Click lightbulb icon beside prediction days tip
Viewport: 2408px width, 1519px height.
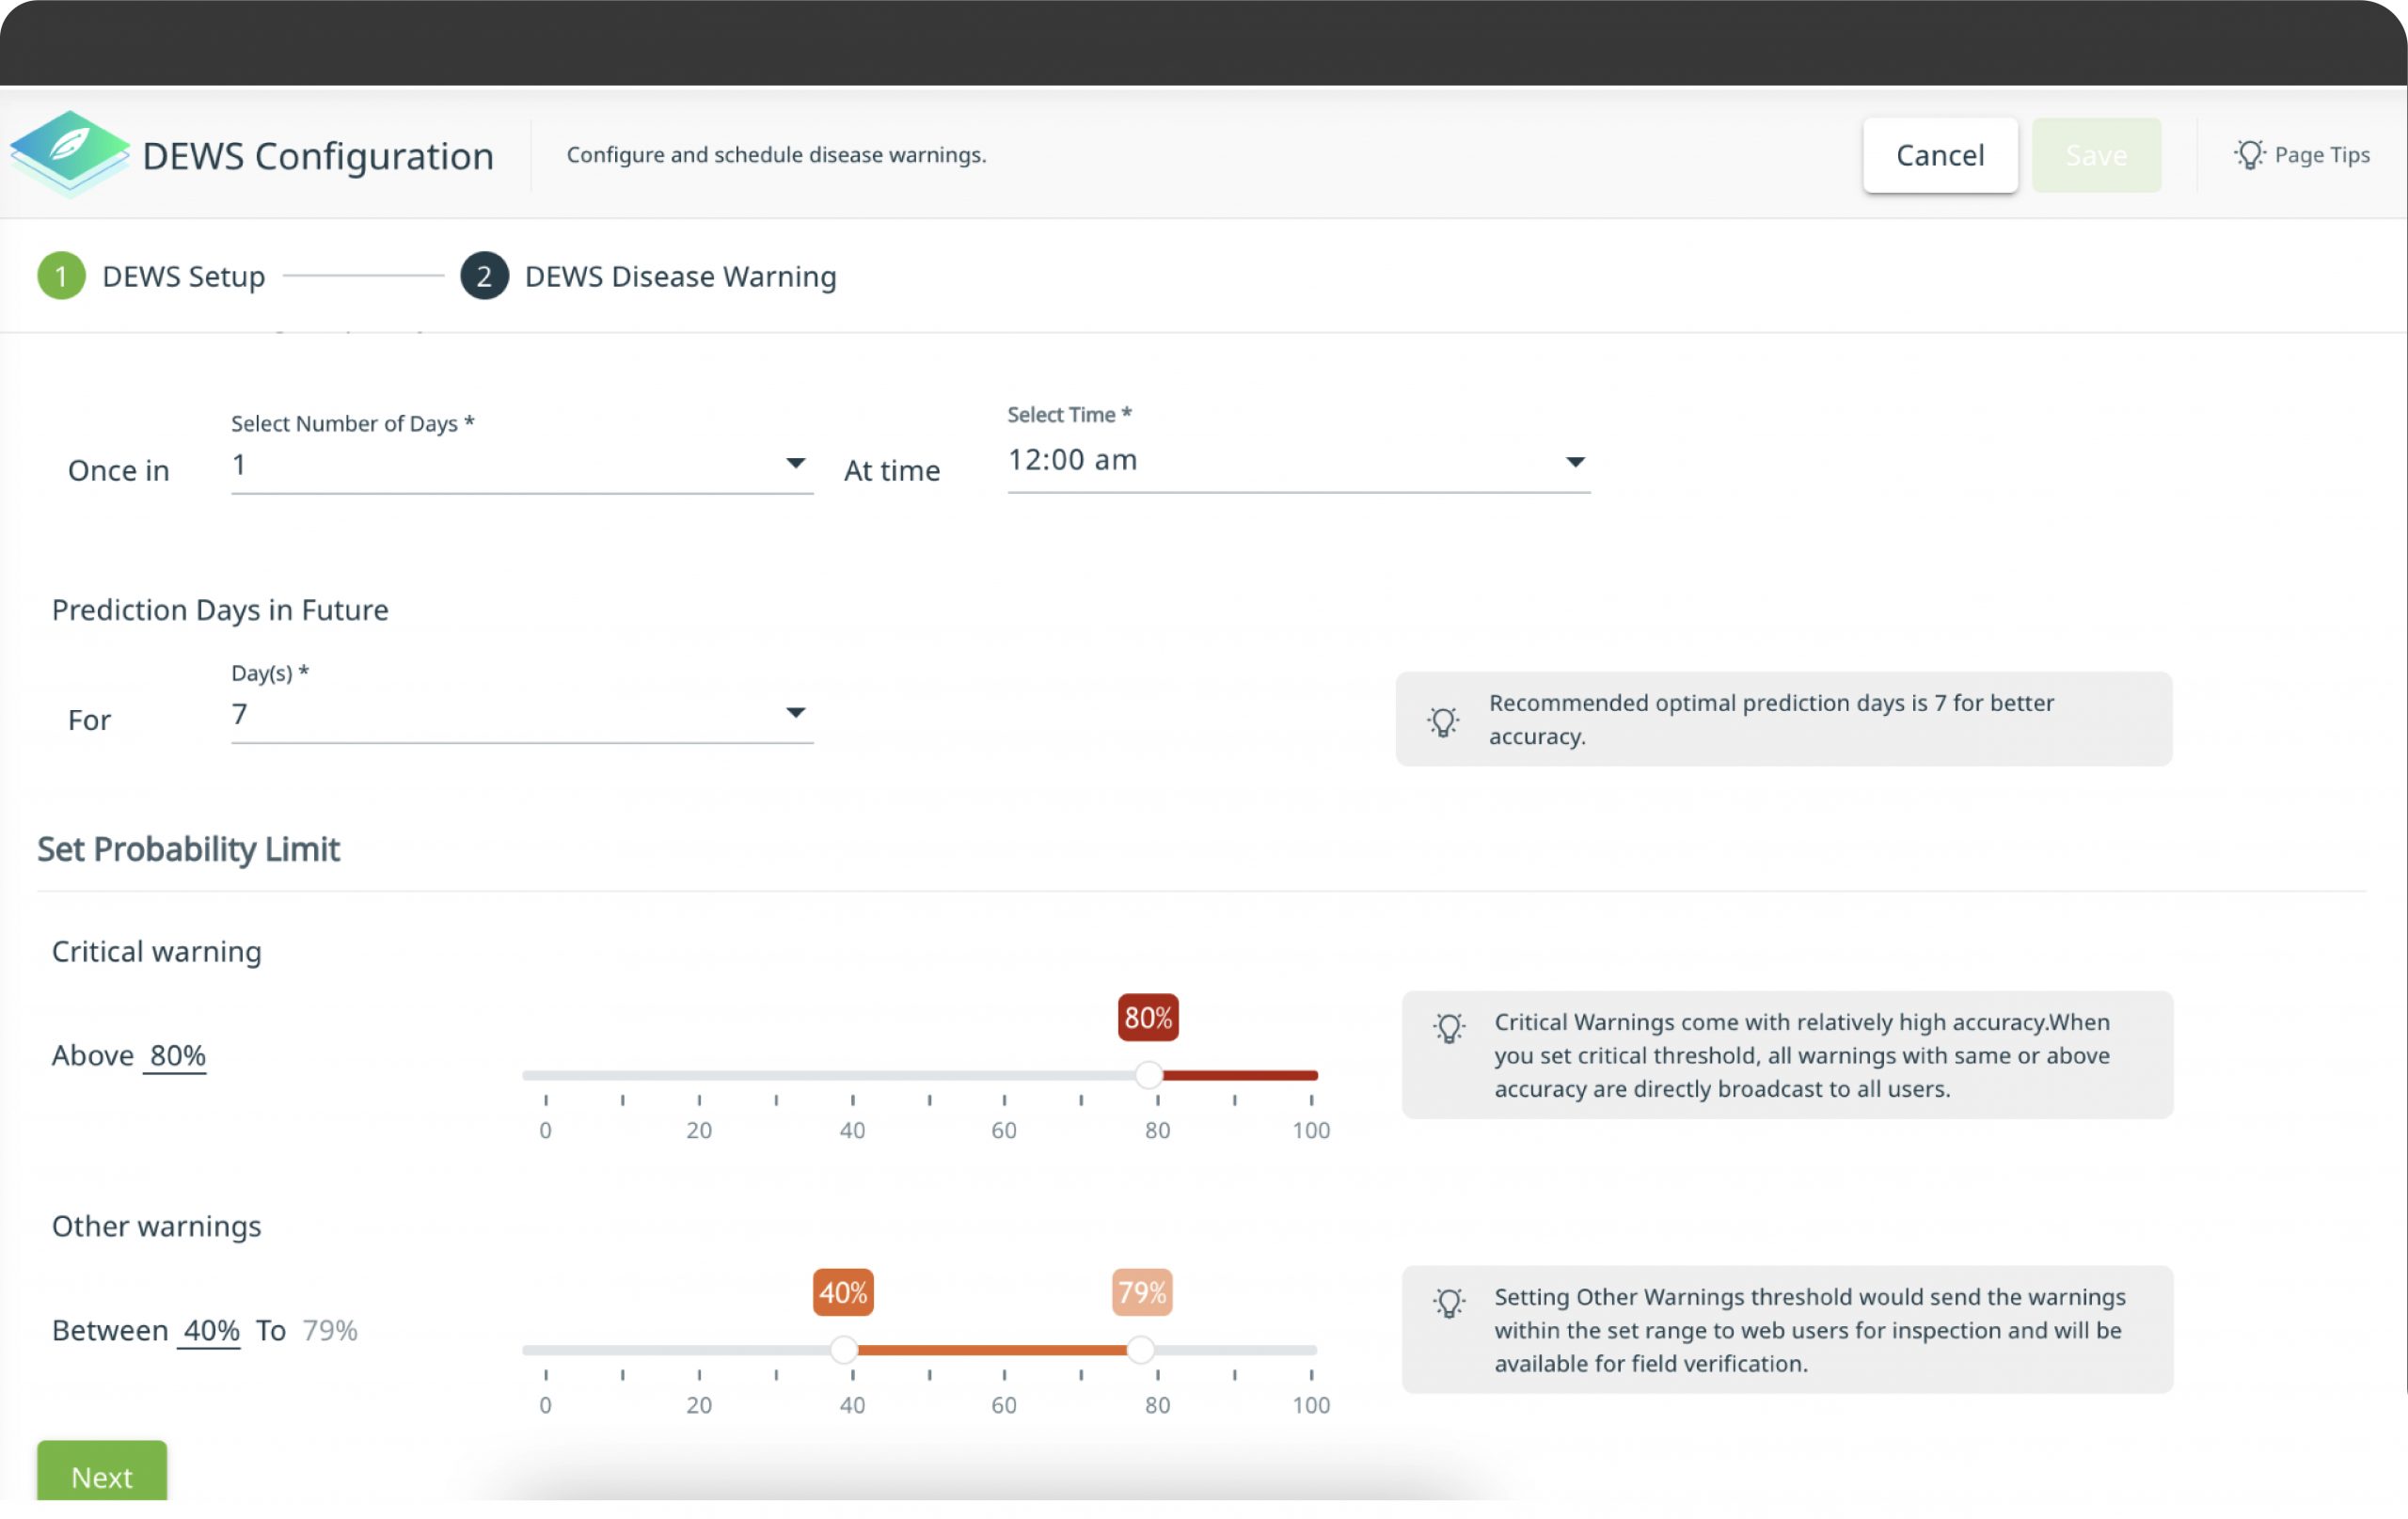coord(1442,720)
